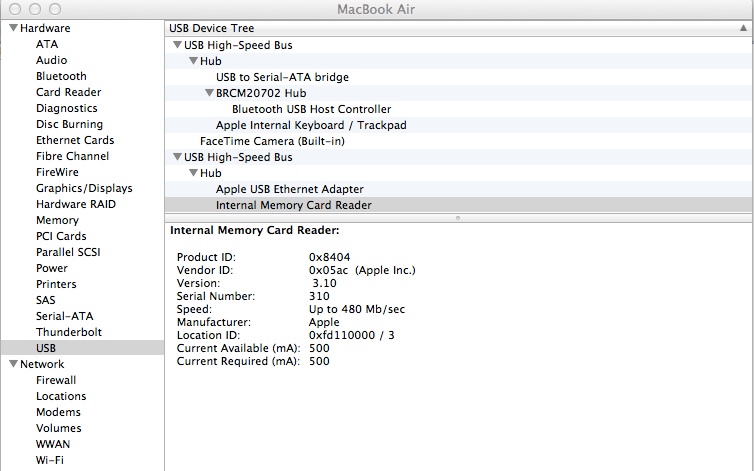Select the highlighted USB sidebar item
Screen dimensions: 754x471
click(82, 347)
